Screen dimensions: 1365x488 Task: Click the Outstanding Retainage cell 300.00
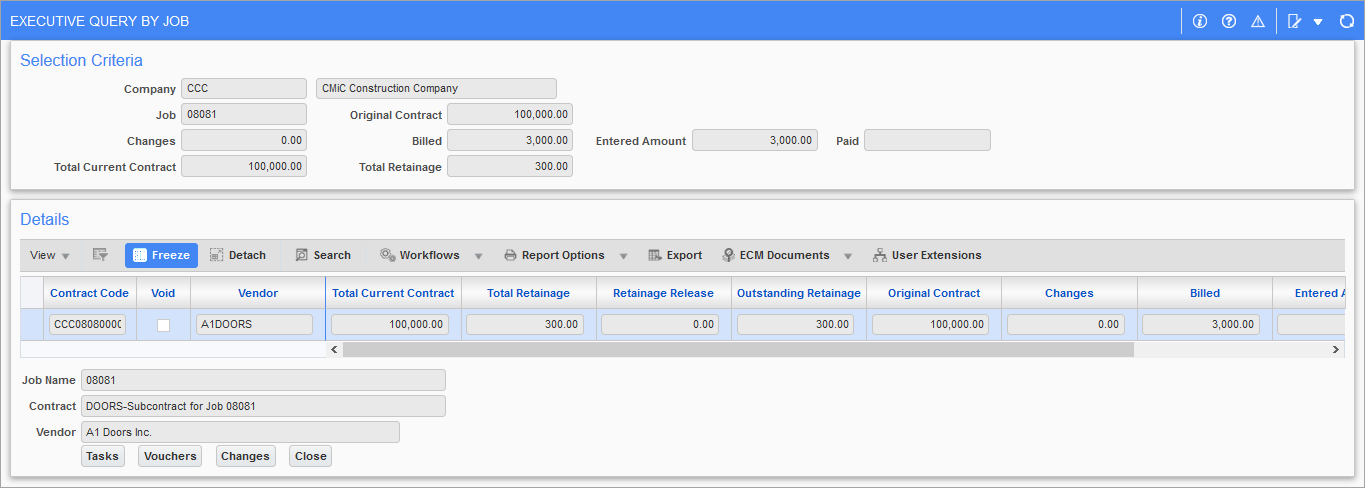coord(795,325)
